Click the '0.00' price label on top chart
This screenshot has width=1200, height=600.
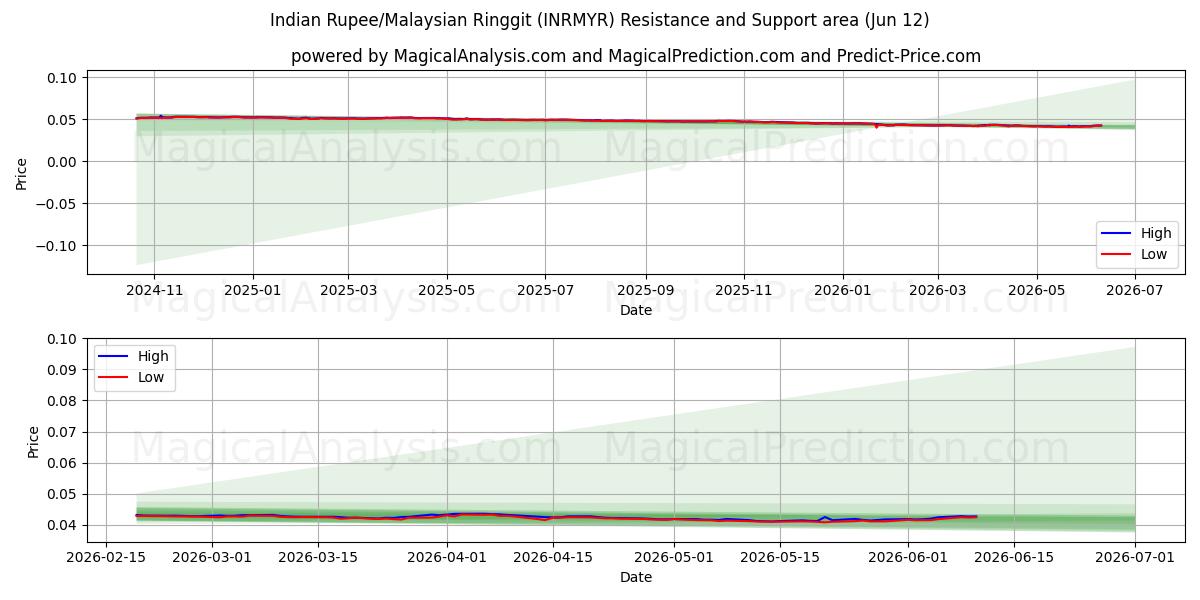(x=63, y=162)
